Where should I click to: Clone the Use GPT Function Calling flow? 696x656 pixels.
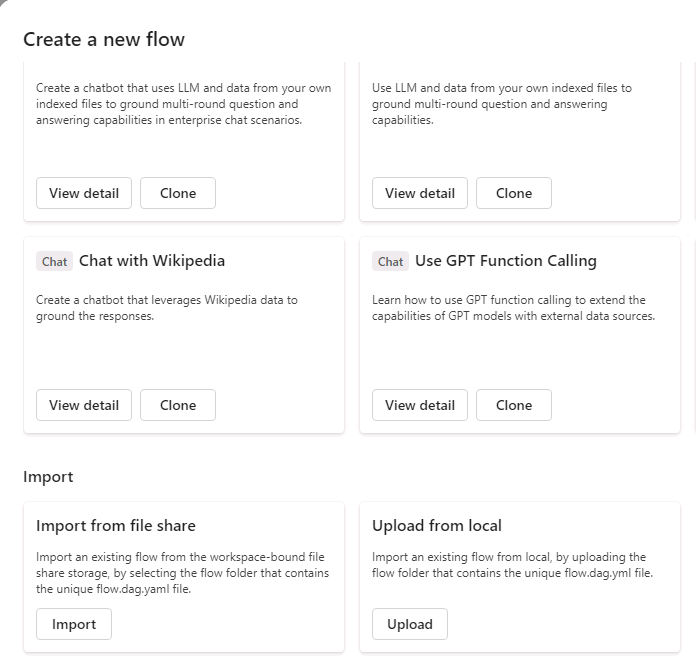point(514,405)
